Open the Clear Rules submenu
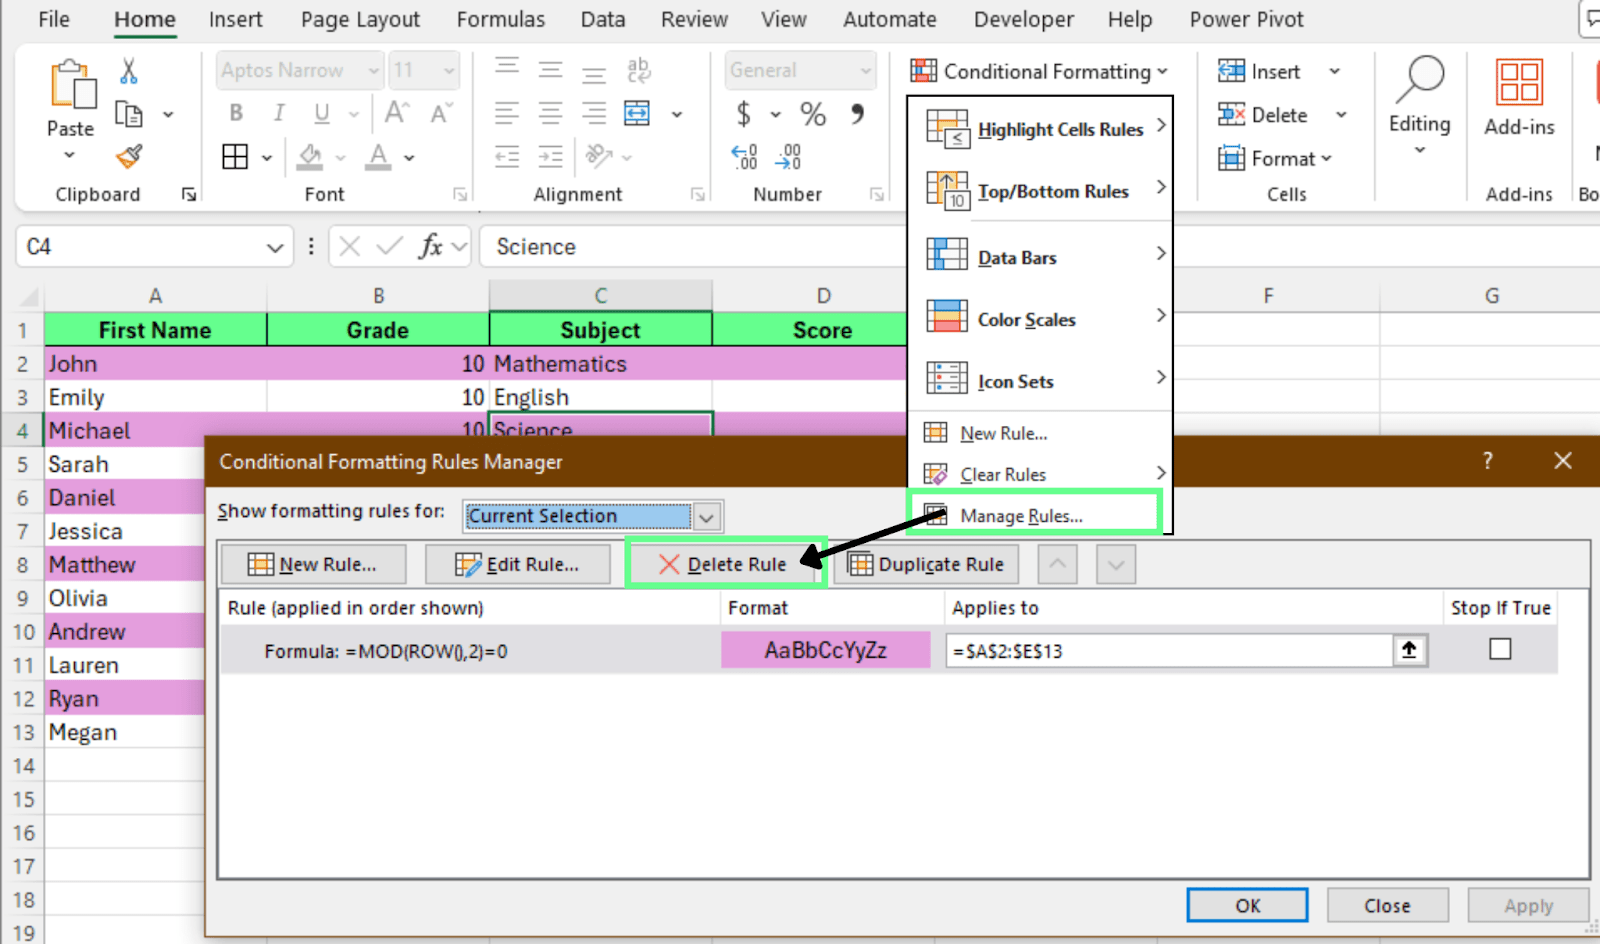Viewport: 1600px width, 944px height. [x=1040, y=474]
